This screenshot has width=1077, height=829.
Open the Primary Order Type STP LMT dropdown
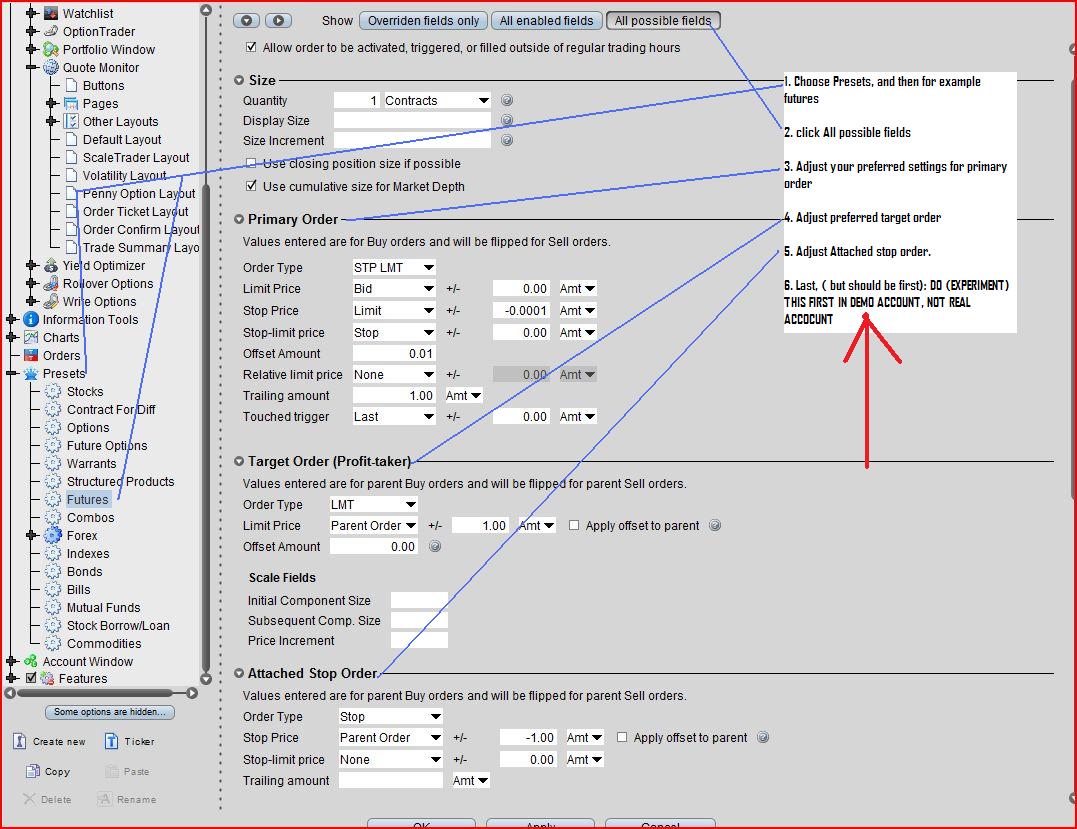click(x=394, y=267)
